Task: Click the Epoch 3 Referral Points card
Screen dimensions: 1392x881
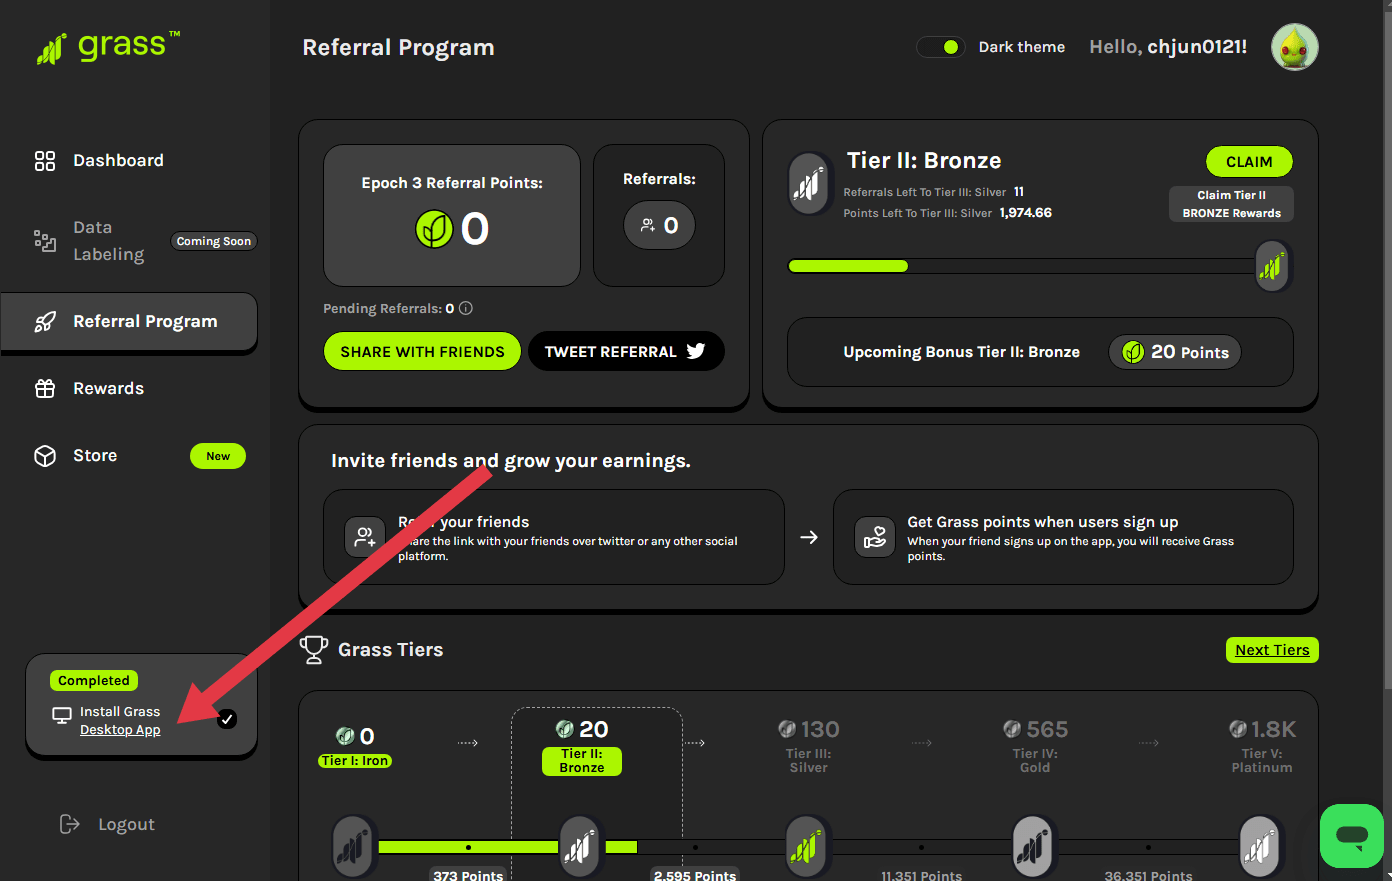Action: 452,216
